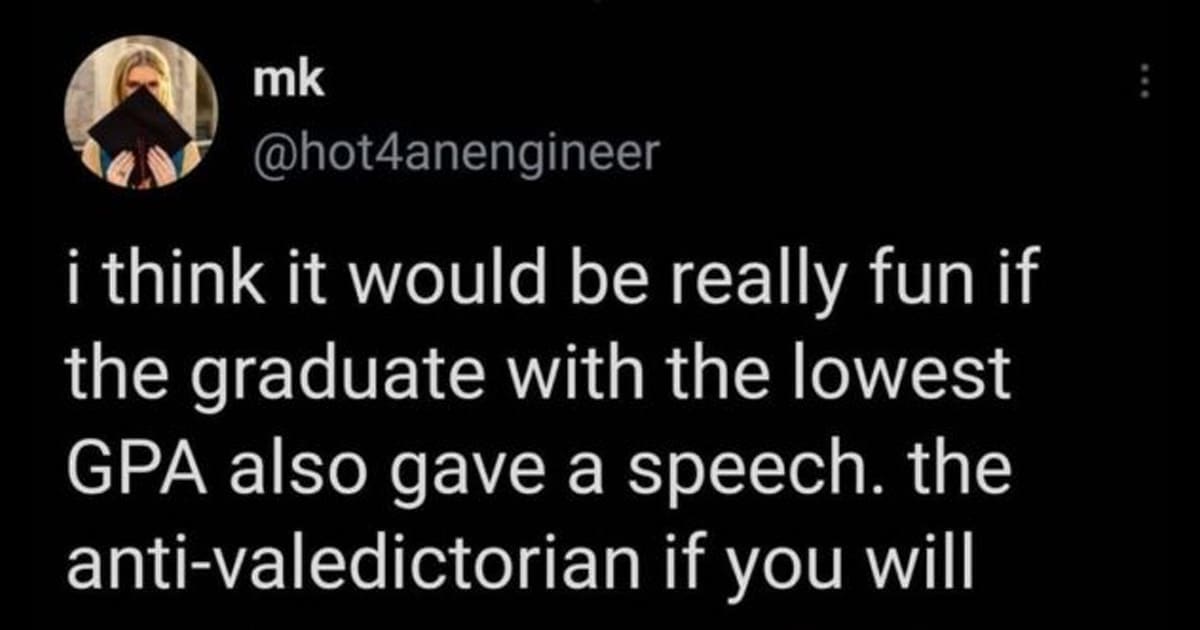The height and width of the screenshot is (630, 1200).
Task: Click mk's profile avatar picture
Action: pyautogui.click(x=141, y=112)
